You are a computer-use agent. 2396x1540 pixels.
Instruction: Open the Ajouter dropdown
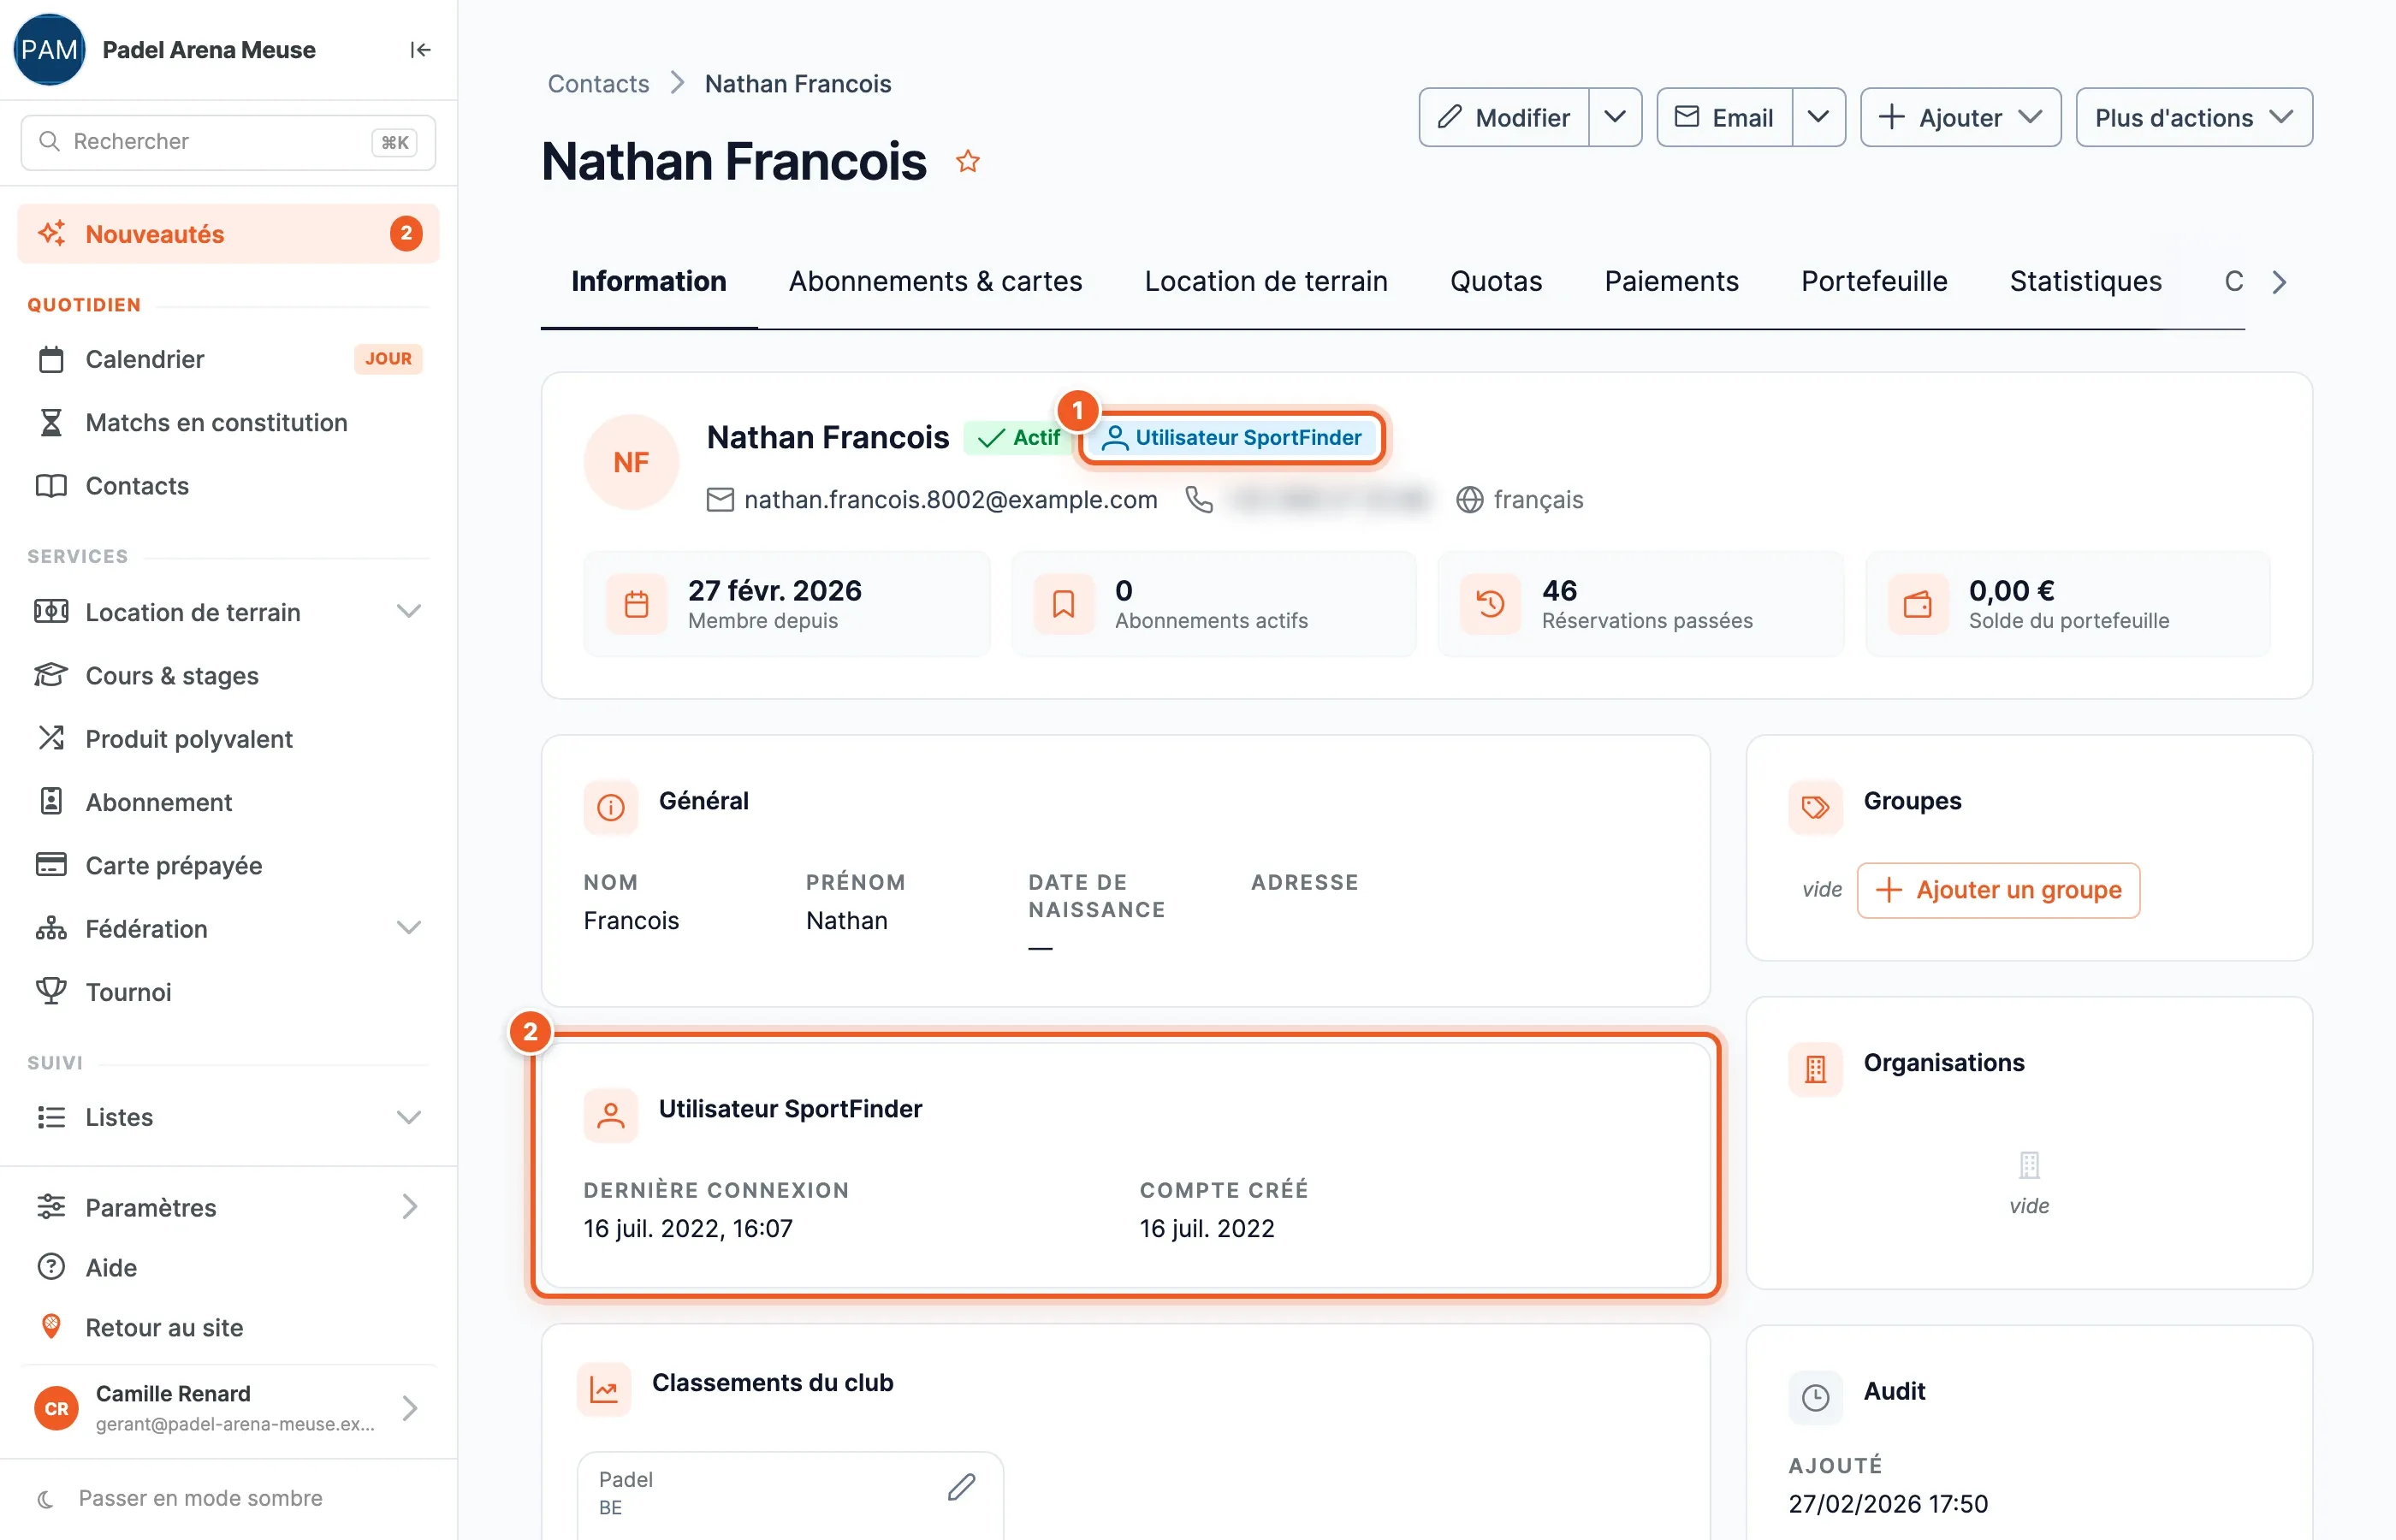point(1960,117)
